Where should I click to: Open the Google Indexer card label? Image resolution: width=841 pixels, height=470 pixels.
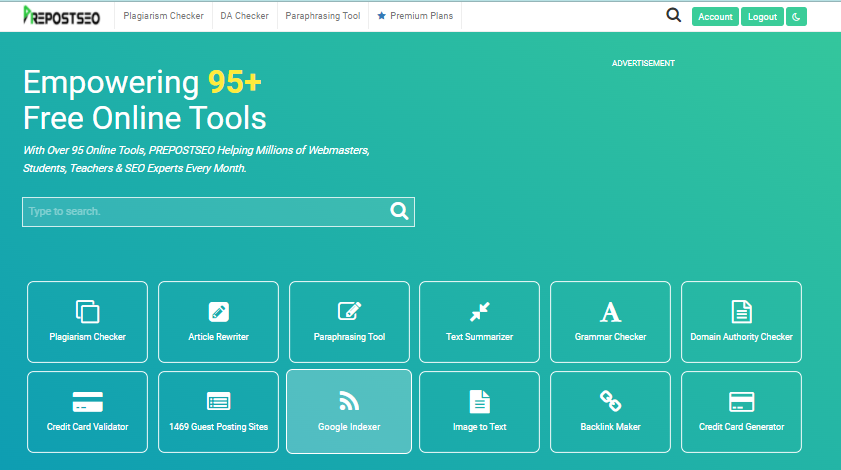click(349, 427)
